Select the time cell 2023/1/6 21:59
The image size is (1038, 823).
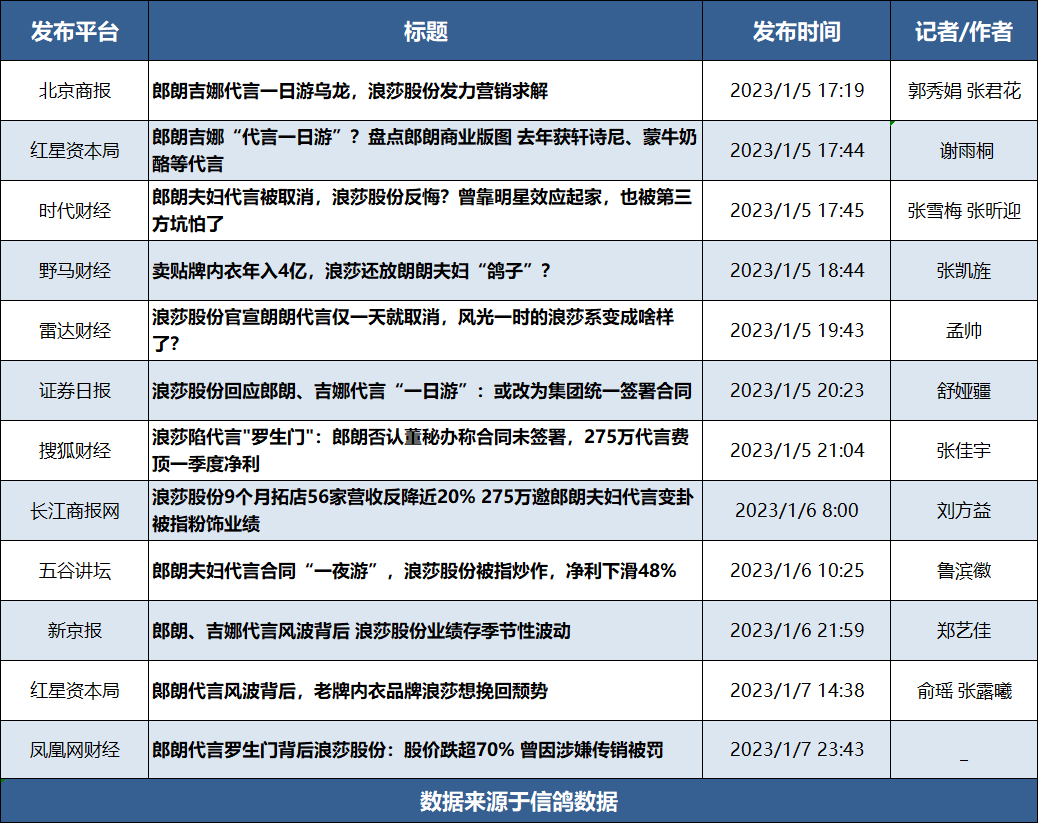point(796,630)
